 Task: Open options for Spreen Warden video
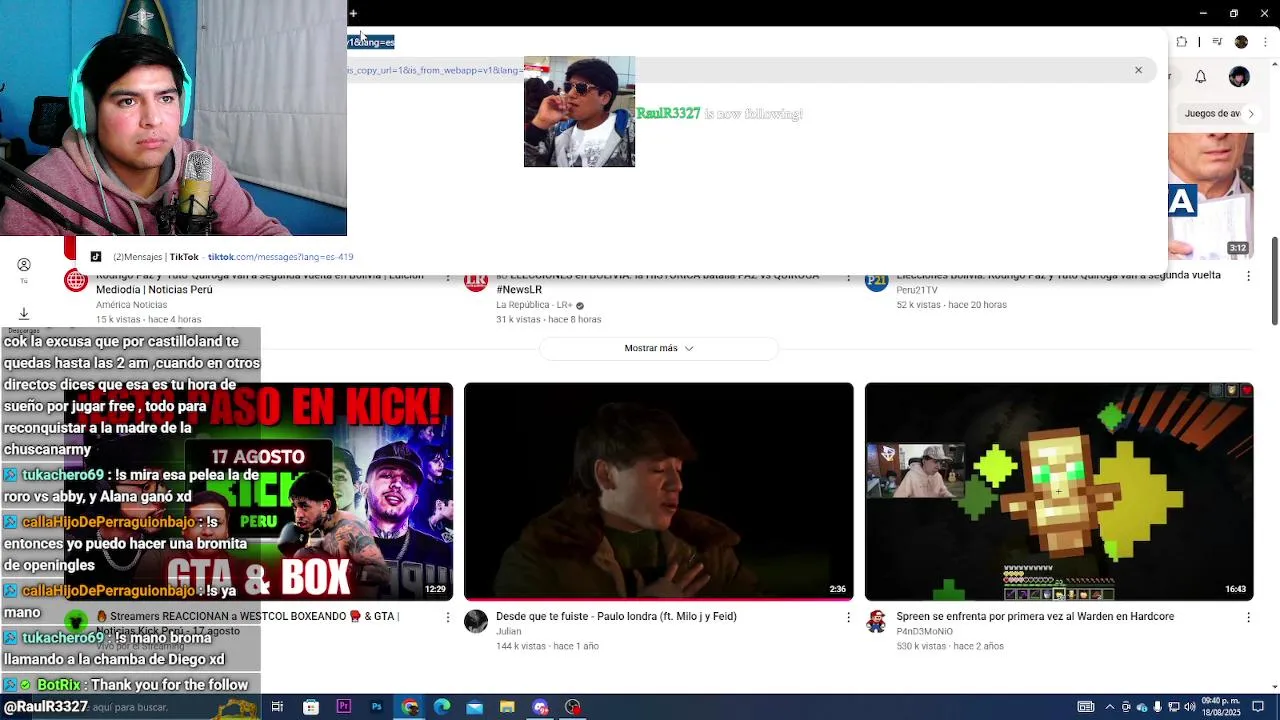click(x=1248, y=617)
